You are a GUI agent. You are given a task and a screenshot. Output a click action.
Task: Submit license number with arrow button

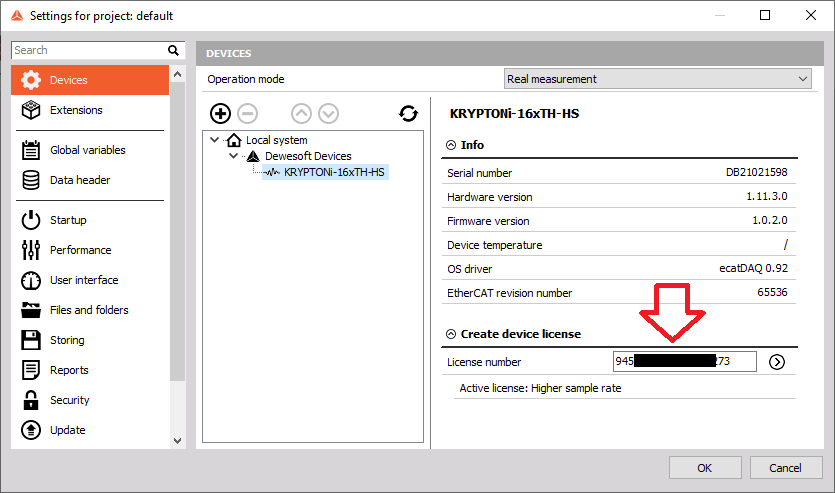pos(777,362)
